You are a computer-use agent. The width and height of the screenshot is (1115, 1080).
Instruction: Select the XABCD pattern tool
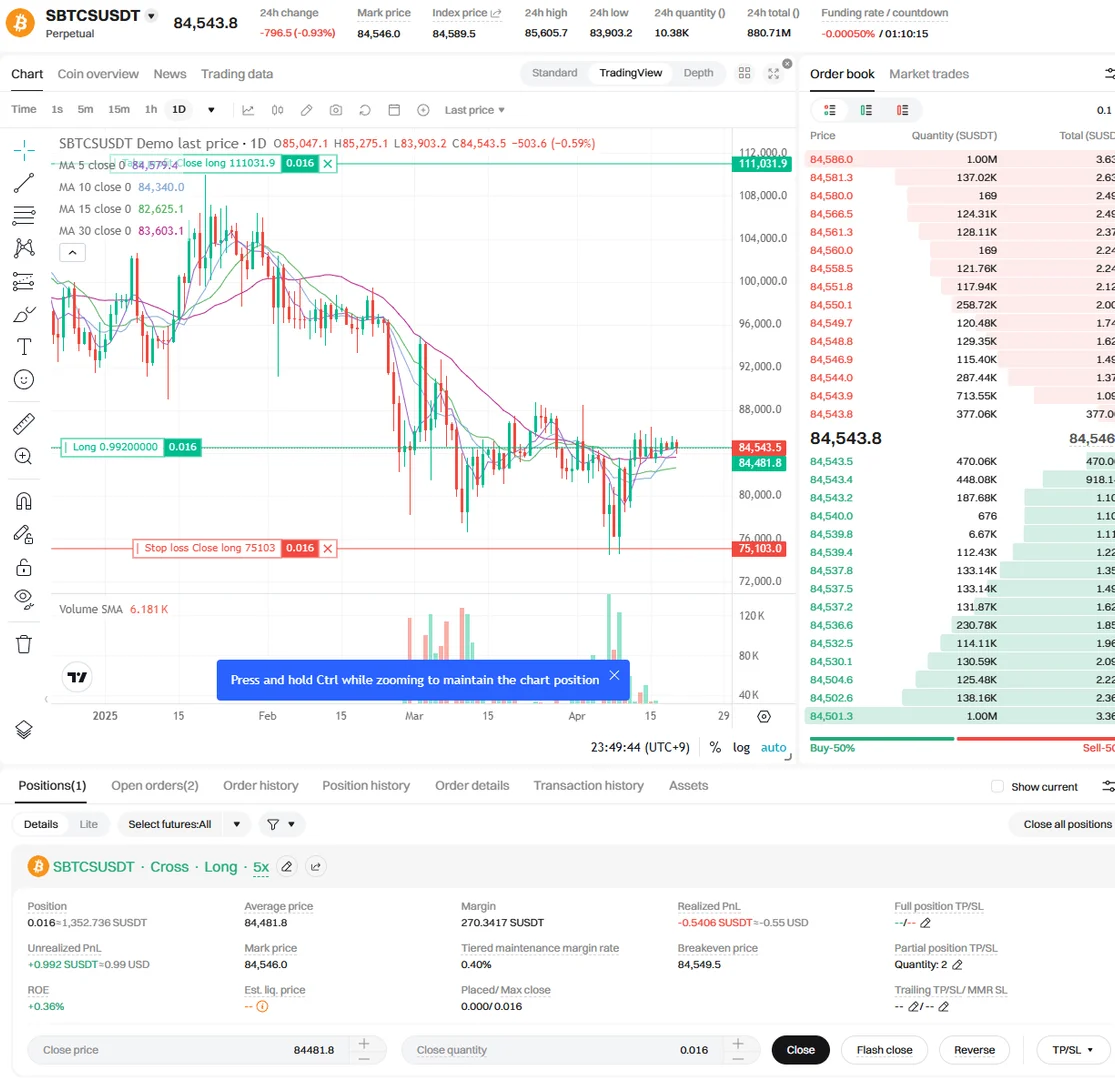pos(23,247)
